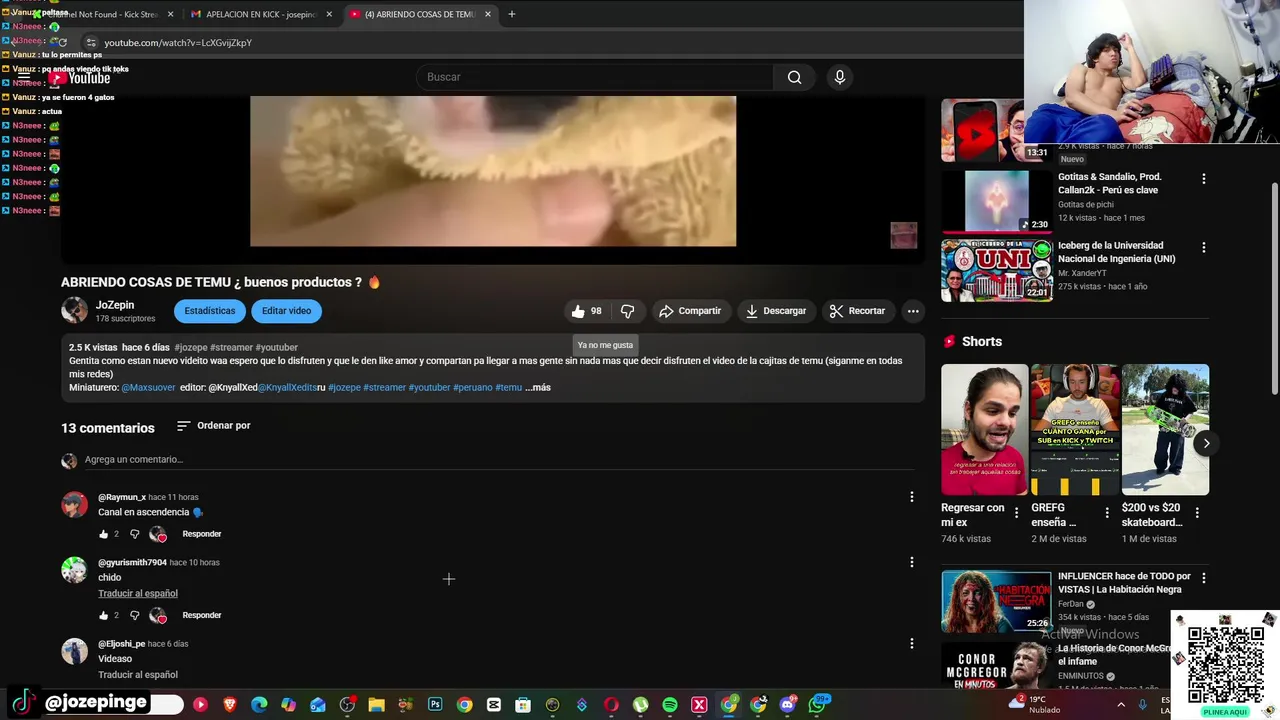Click the YouTube search box Buscar
1280x720 pixels.
pos(595,77)
